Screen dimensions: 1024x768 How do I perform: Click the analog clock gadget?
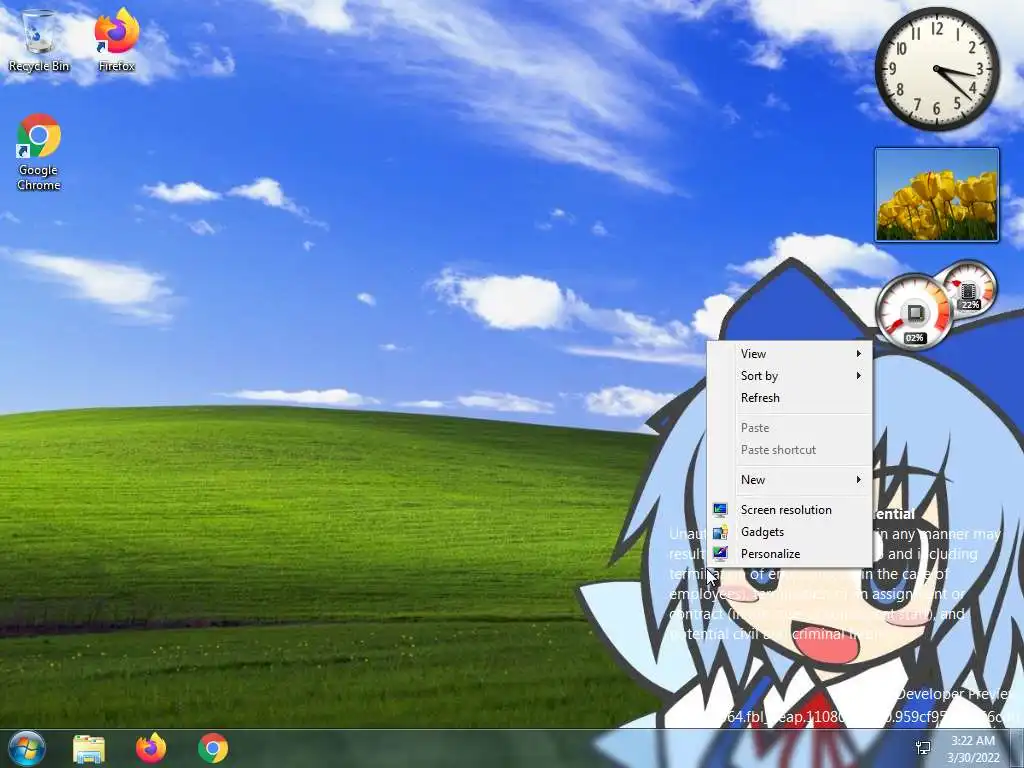tap(936, 69)
